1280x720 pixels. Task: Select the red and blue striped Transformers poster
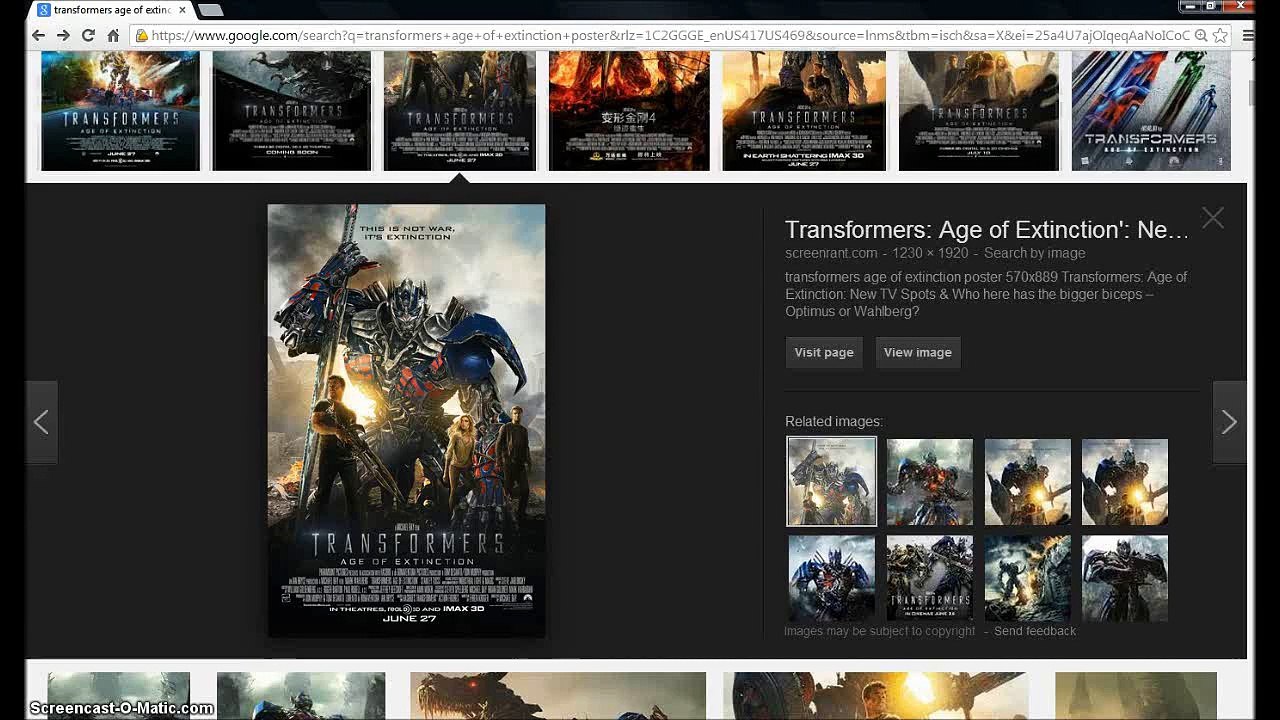point(1151,111)
